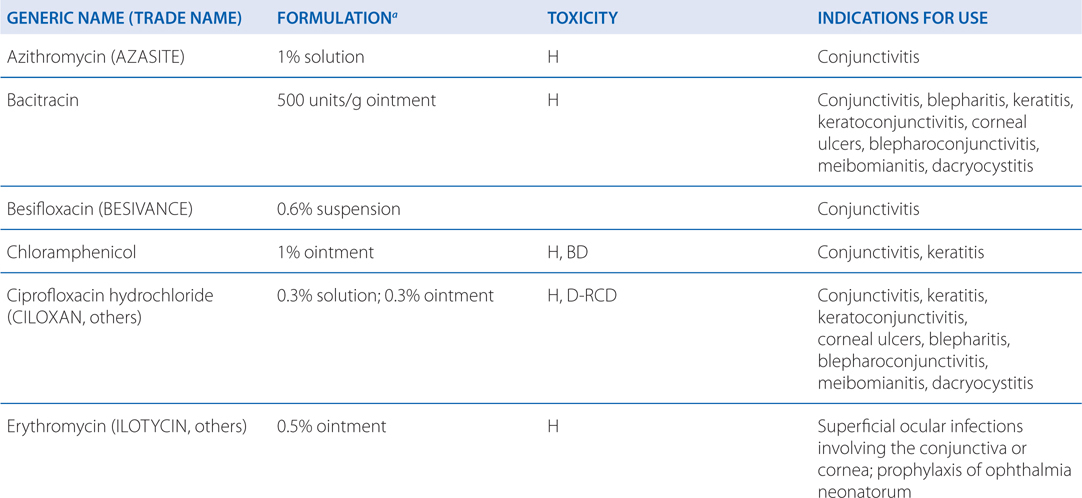Click the "H, BD" toxicity value
Screen dimensions: 1082x498
tap(568, 253)
